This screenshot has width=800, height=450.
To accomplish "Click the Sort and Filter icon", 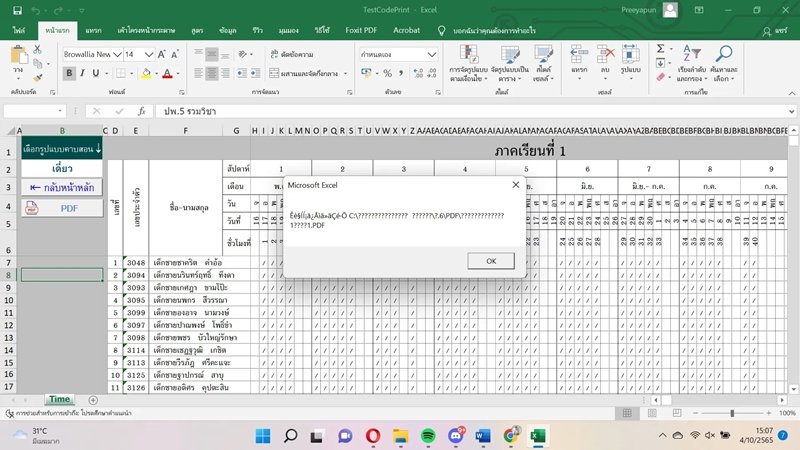I will [691, 54].
